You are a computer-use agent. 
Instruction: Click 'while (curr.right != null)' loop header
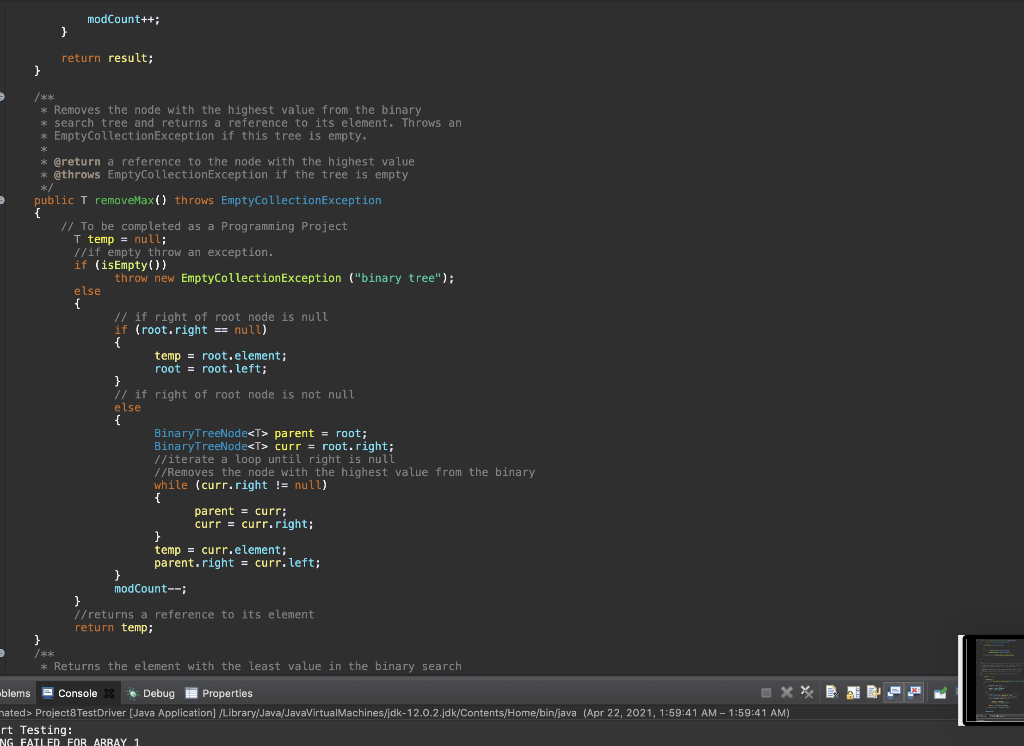tap(240, 485)
